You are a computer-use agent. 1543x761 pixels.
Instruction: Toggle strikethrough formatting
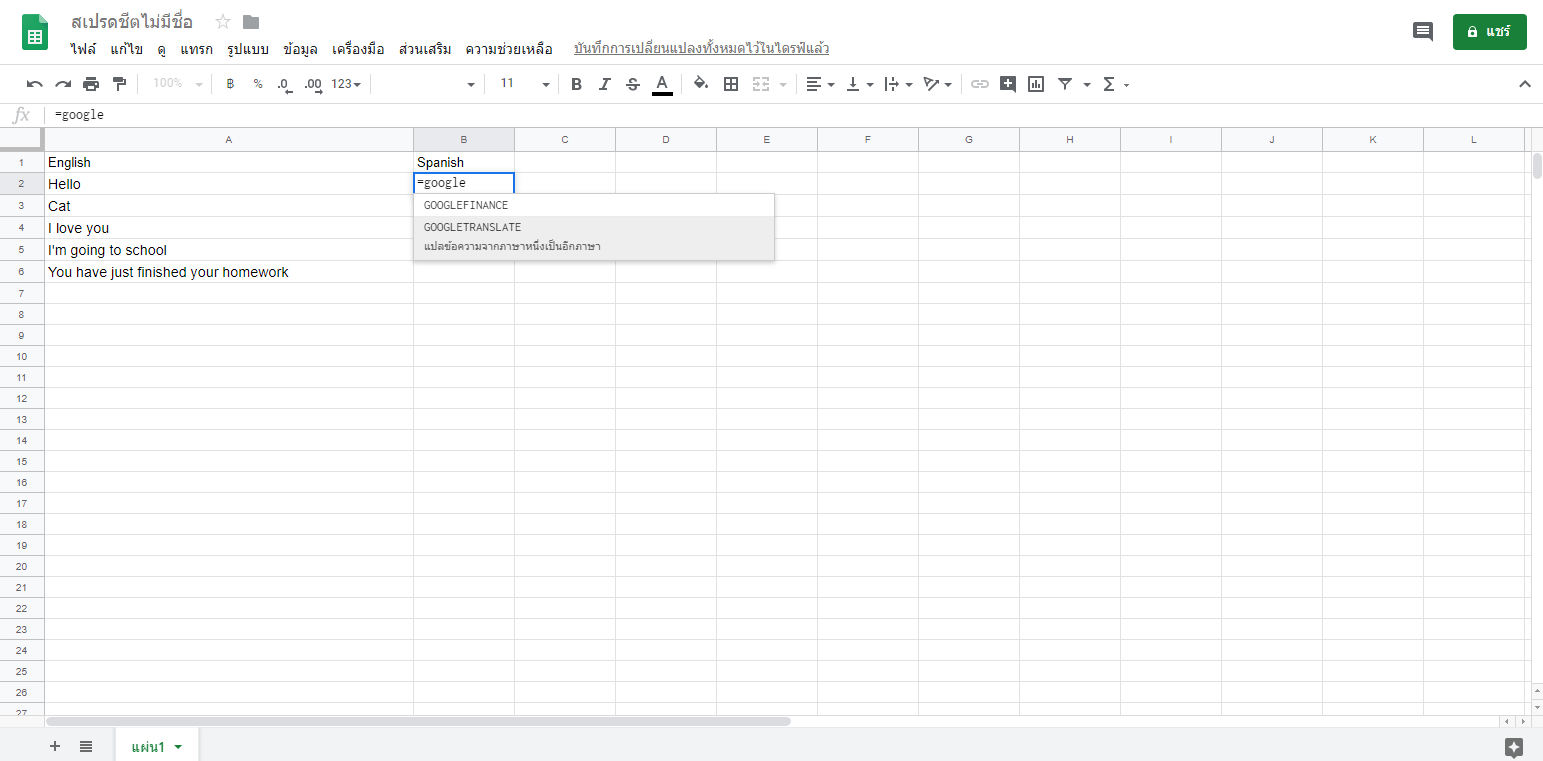click(632, 84)
